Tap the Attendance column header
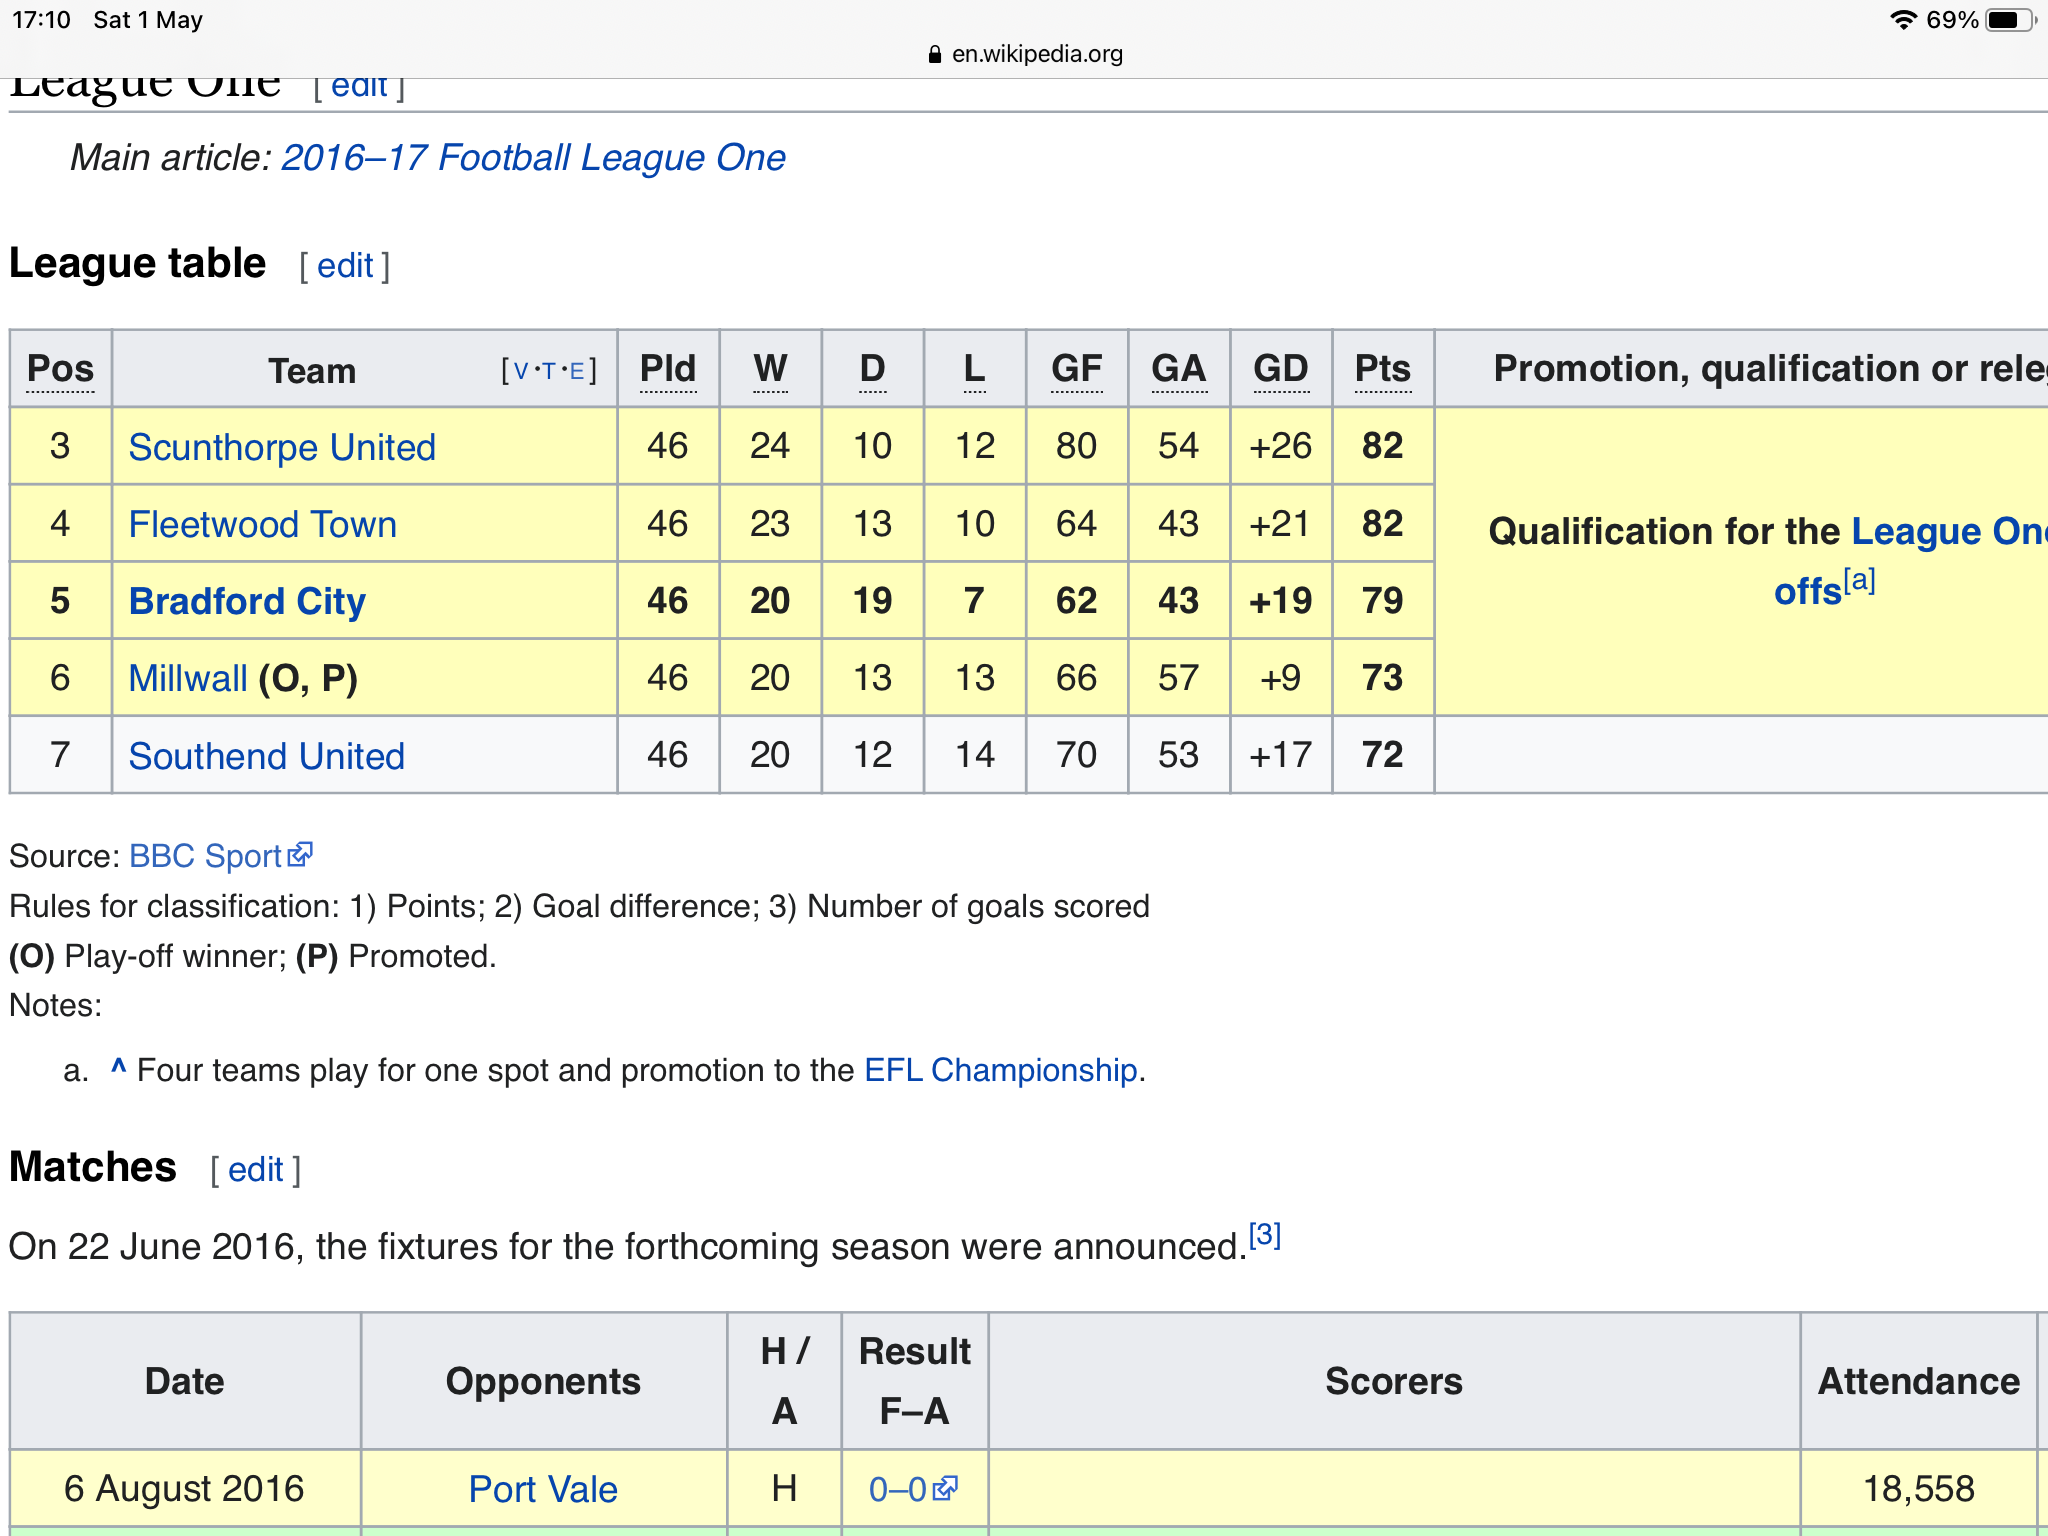The width and height of the screenshot is (2048, 1536). [x=1919, y=1381]
